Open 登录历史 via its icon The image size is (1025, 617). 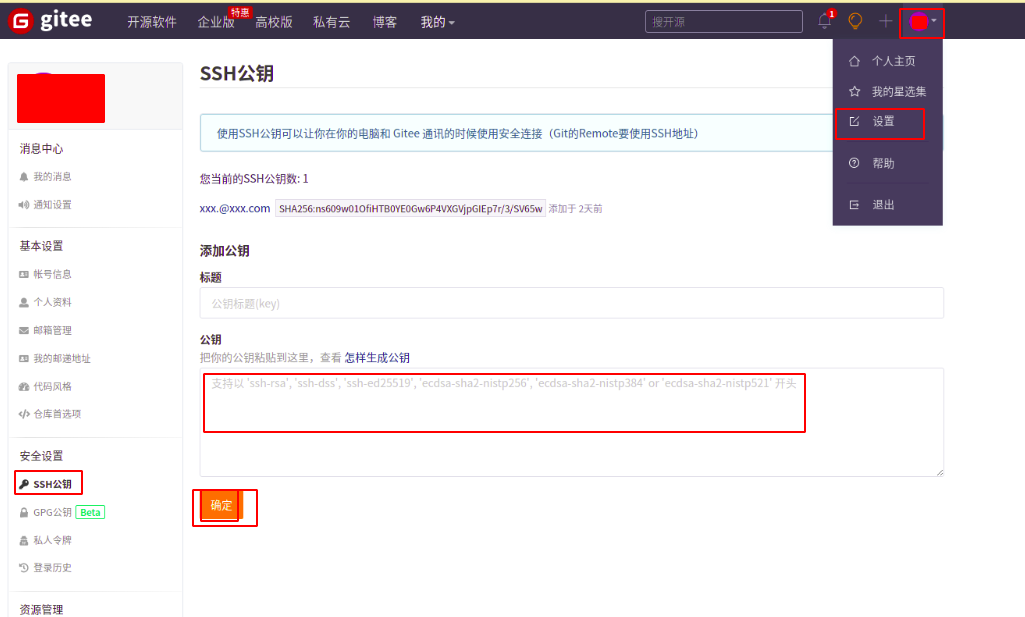tap(22, 568)
